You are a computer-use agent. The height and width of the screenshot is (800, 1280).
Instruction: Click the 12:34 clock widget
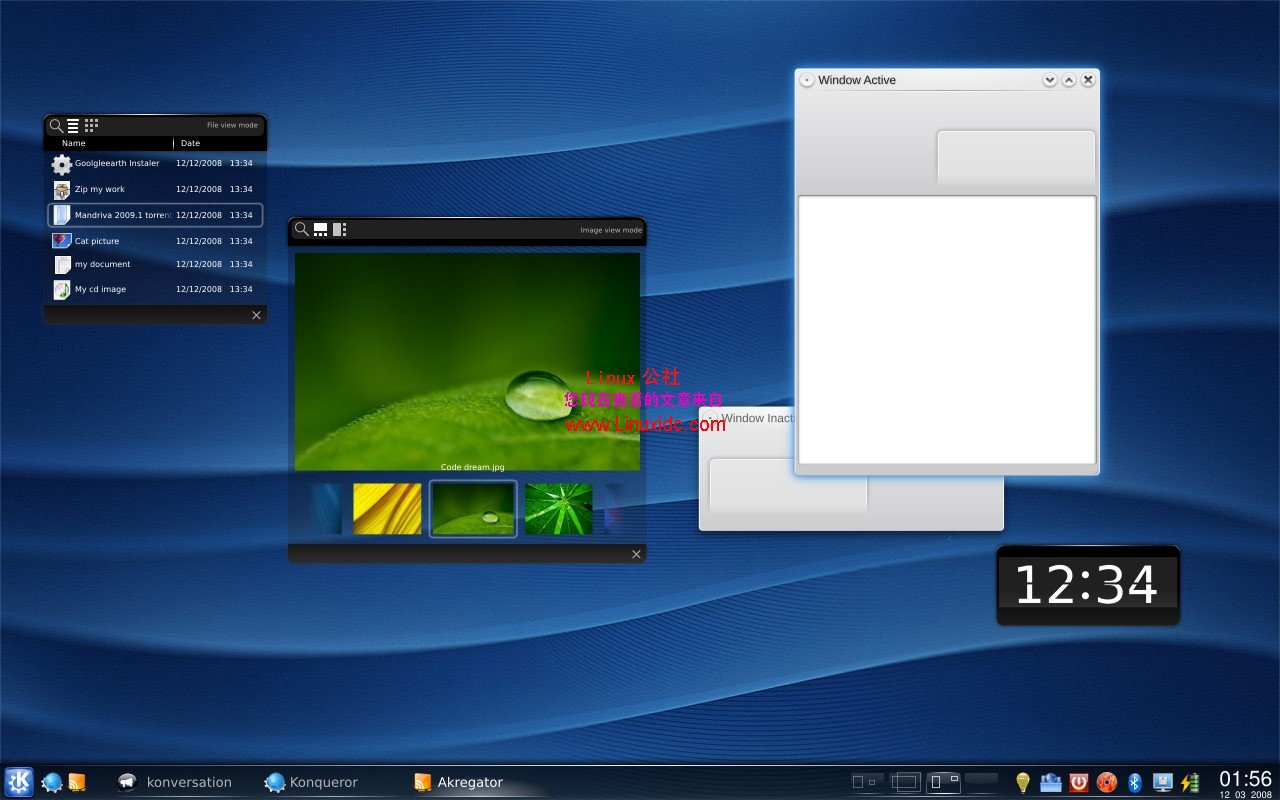click(x=1087, y=586)
